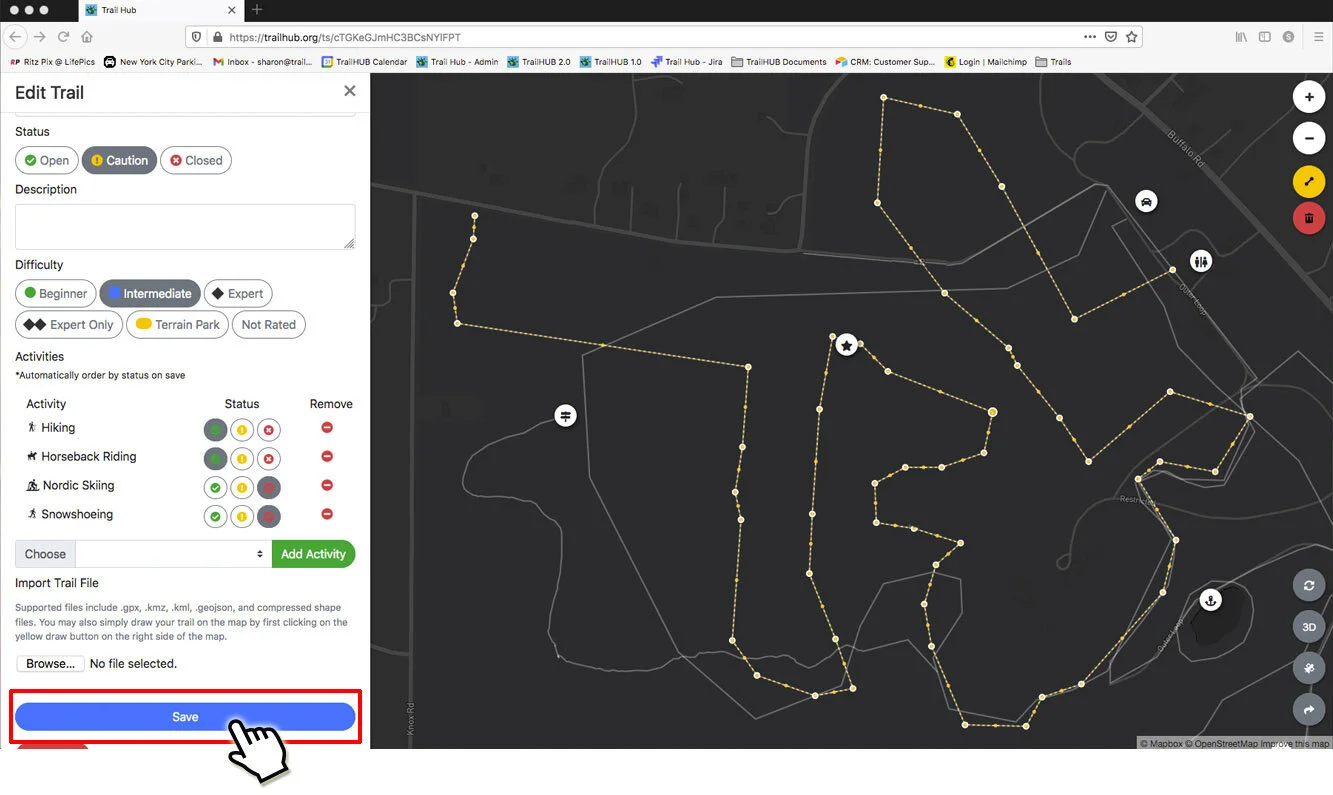Click the red trash delete button on map
Screen dimensions: 1333x795
click(x=1309, y=218)
